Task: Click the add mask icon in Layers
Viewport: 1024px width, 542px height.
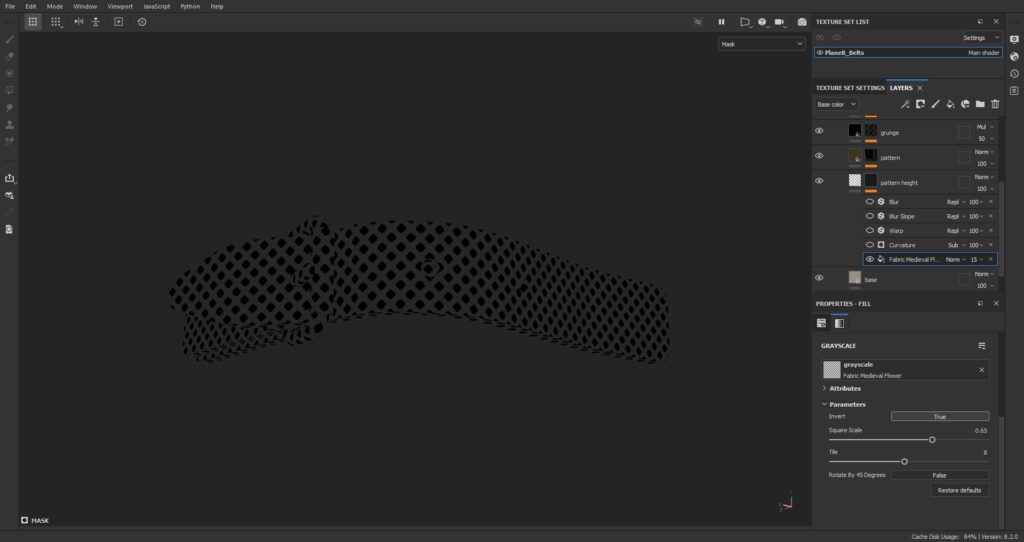Action: [920, 104]
